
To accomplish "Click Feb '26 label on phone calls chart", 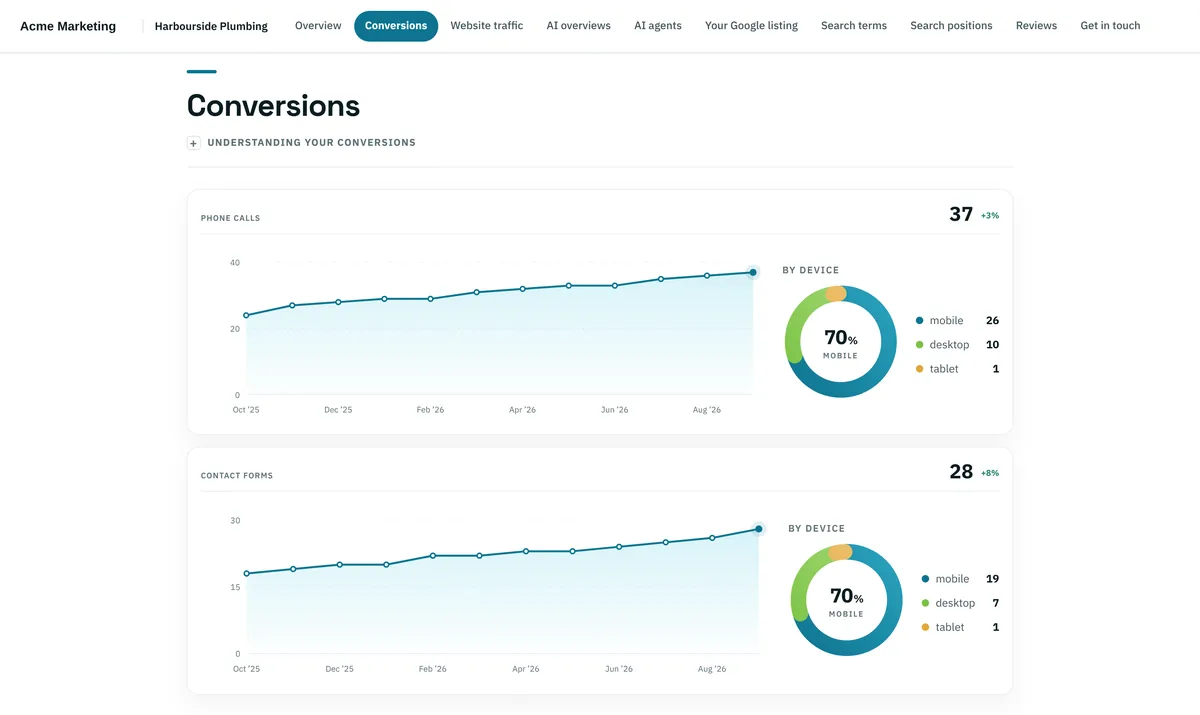I will [x=431, y=410].
